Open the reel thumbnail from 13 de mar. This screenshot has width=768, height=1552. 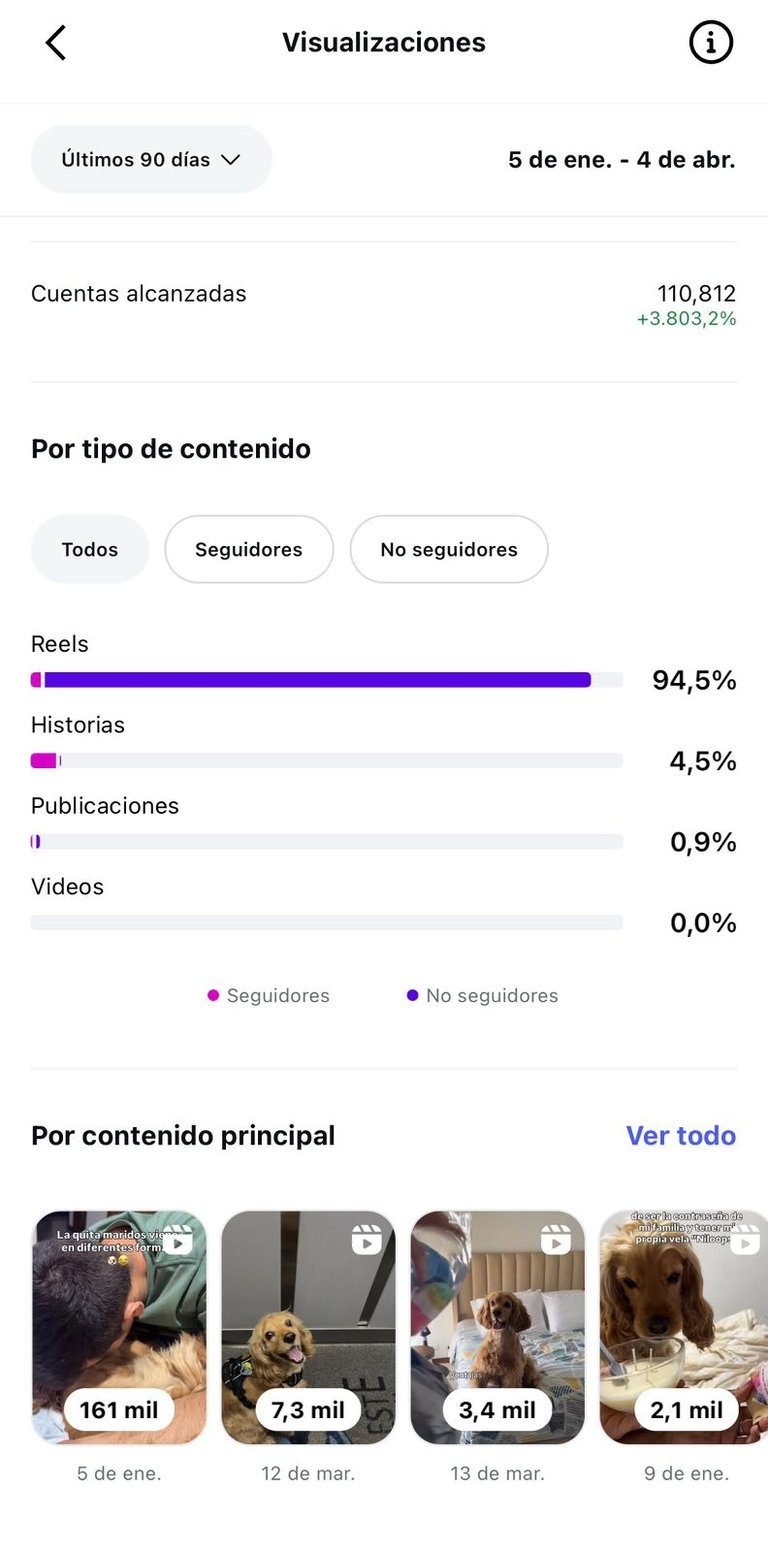(x=497, y=1327)
